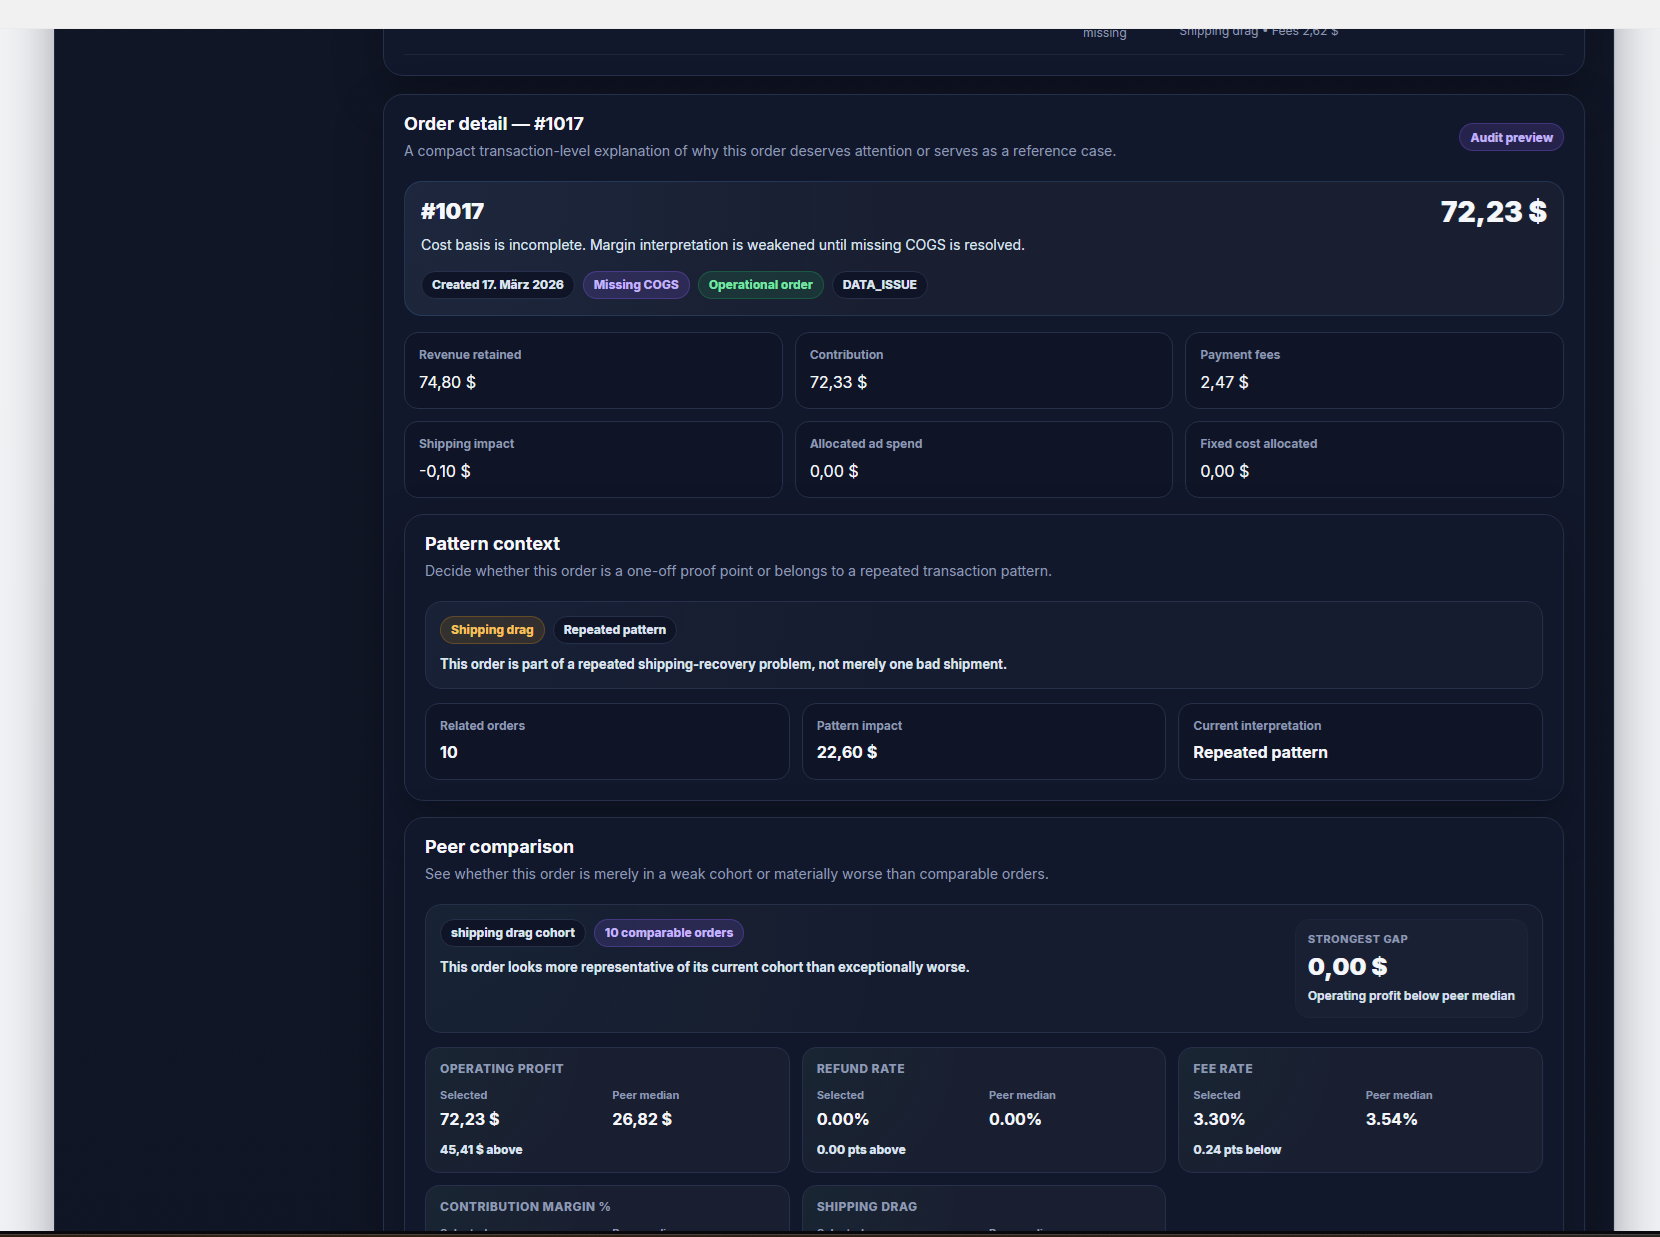Click the 10 comparable orders badge

pos(668,933)
